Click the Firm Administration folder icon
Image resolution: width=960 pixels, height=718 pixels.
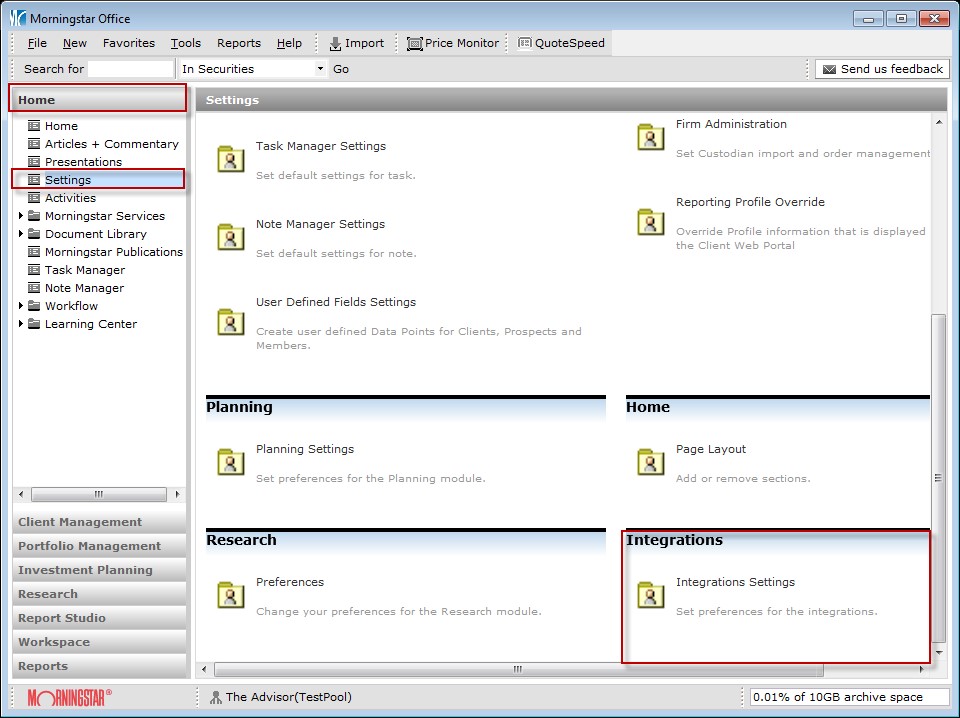click(x=651, y=137)
